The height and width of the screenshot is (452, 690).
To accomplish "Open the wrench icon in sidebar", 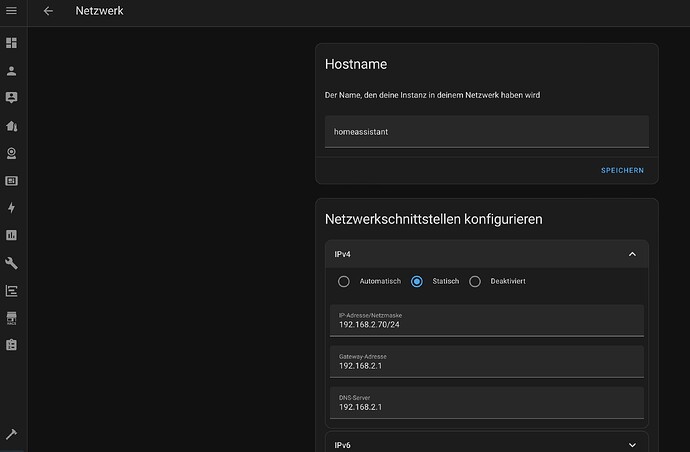I will pyautogui.click(x=11, y=263).
